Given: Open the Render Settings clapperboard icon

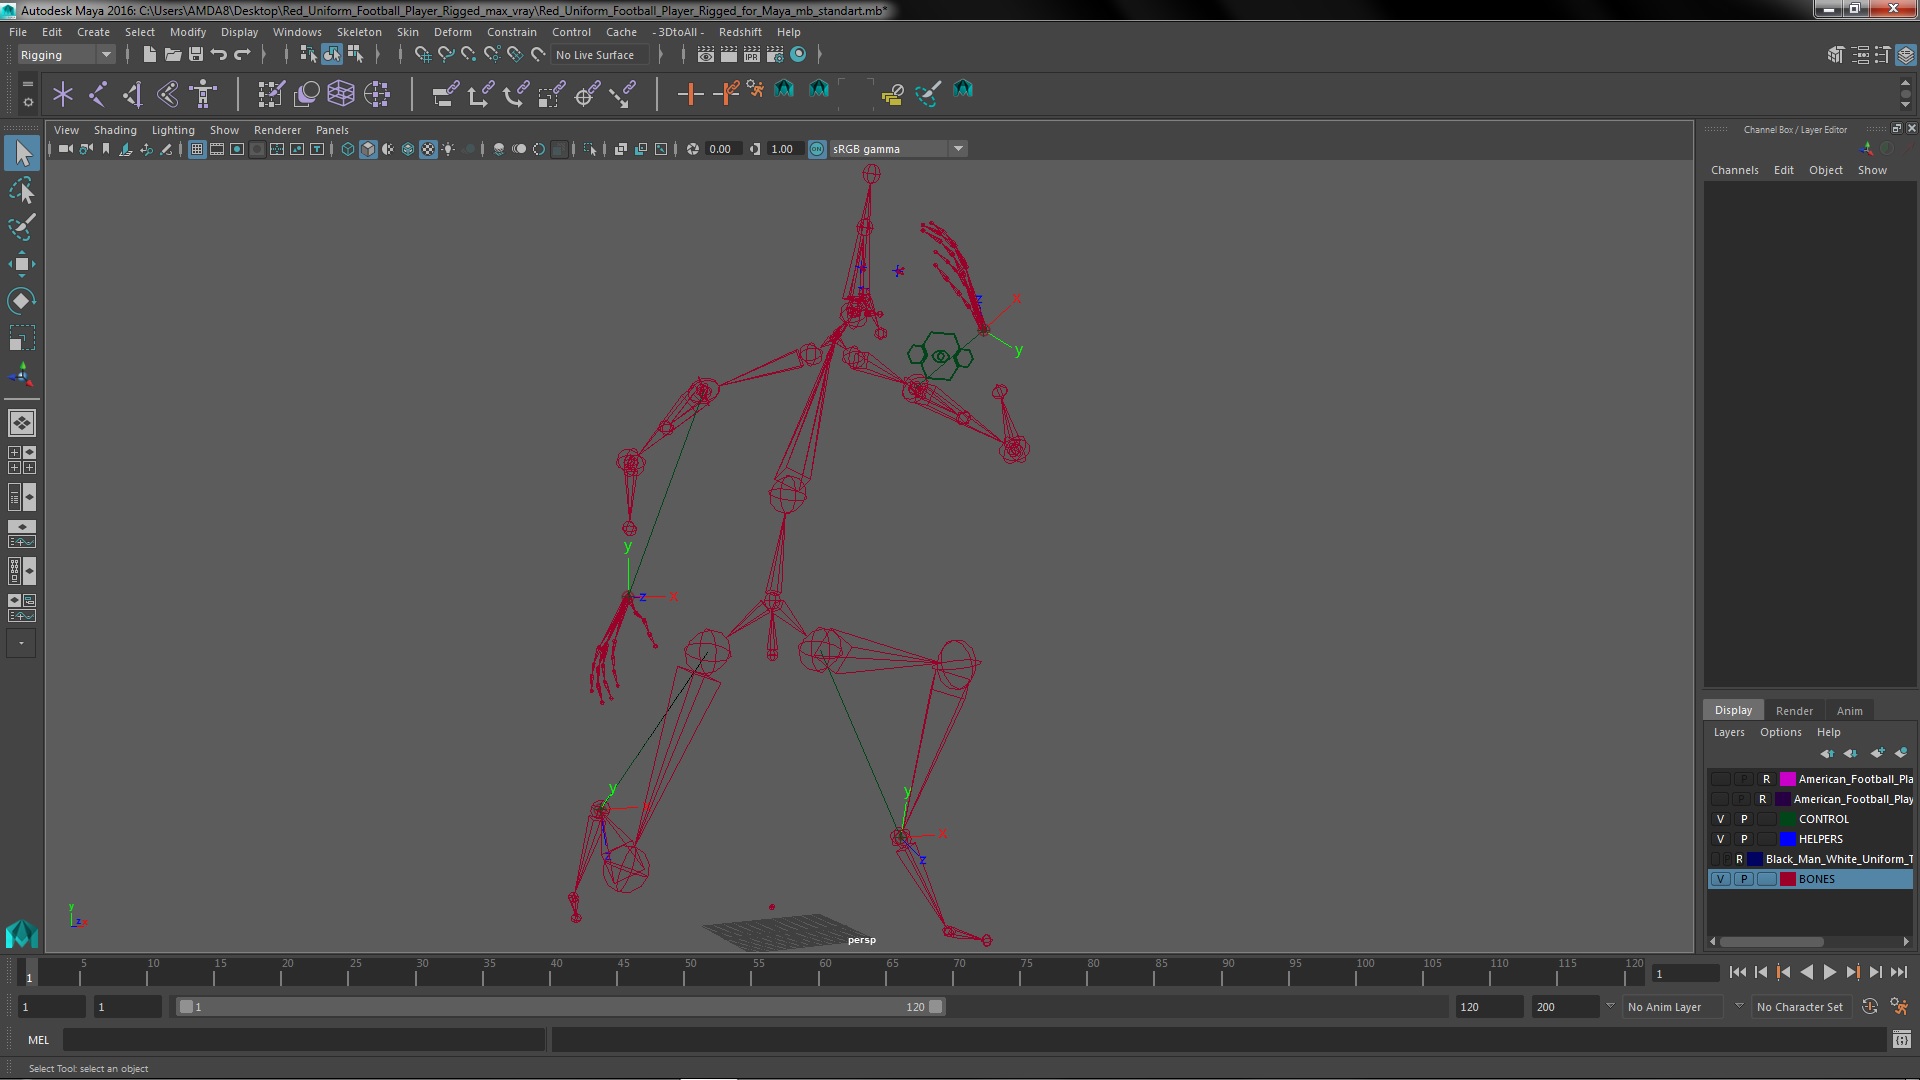Looking at the screenshot, I should coord(775,54).
